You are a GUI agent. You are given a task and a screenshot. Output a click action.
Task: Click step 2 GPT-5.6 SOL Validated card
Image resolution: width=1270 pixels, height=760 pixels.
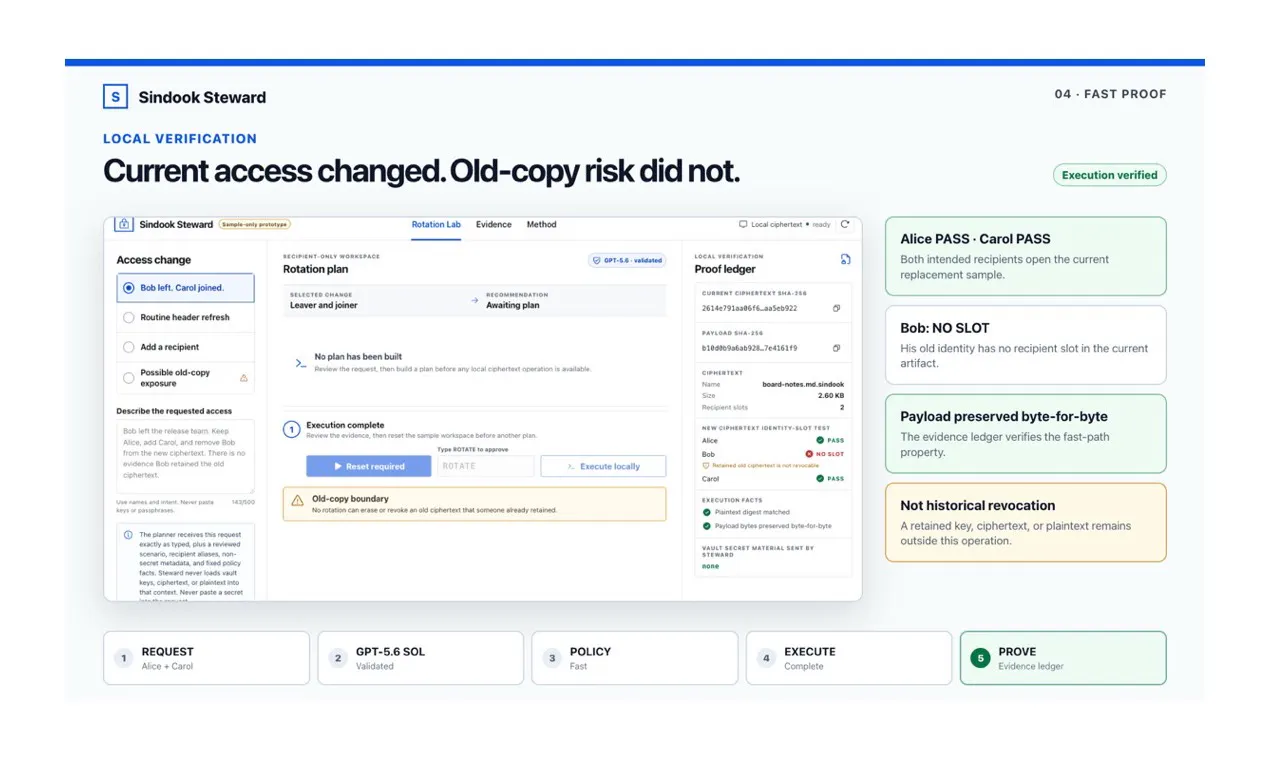(420, 658)
